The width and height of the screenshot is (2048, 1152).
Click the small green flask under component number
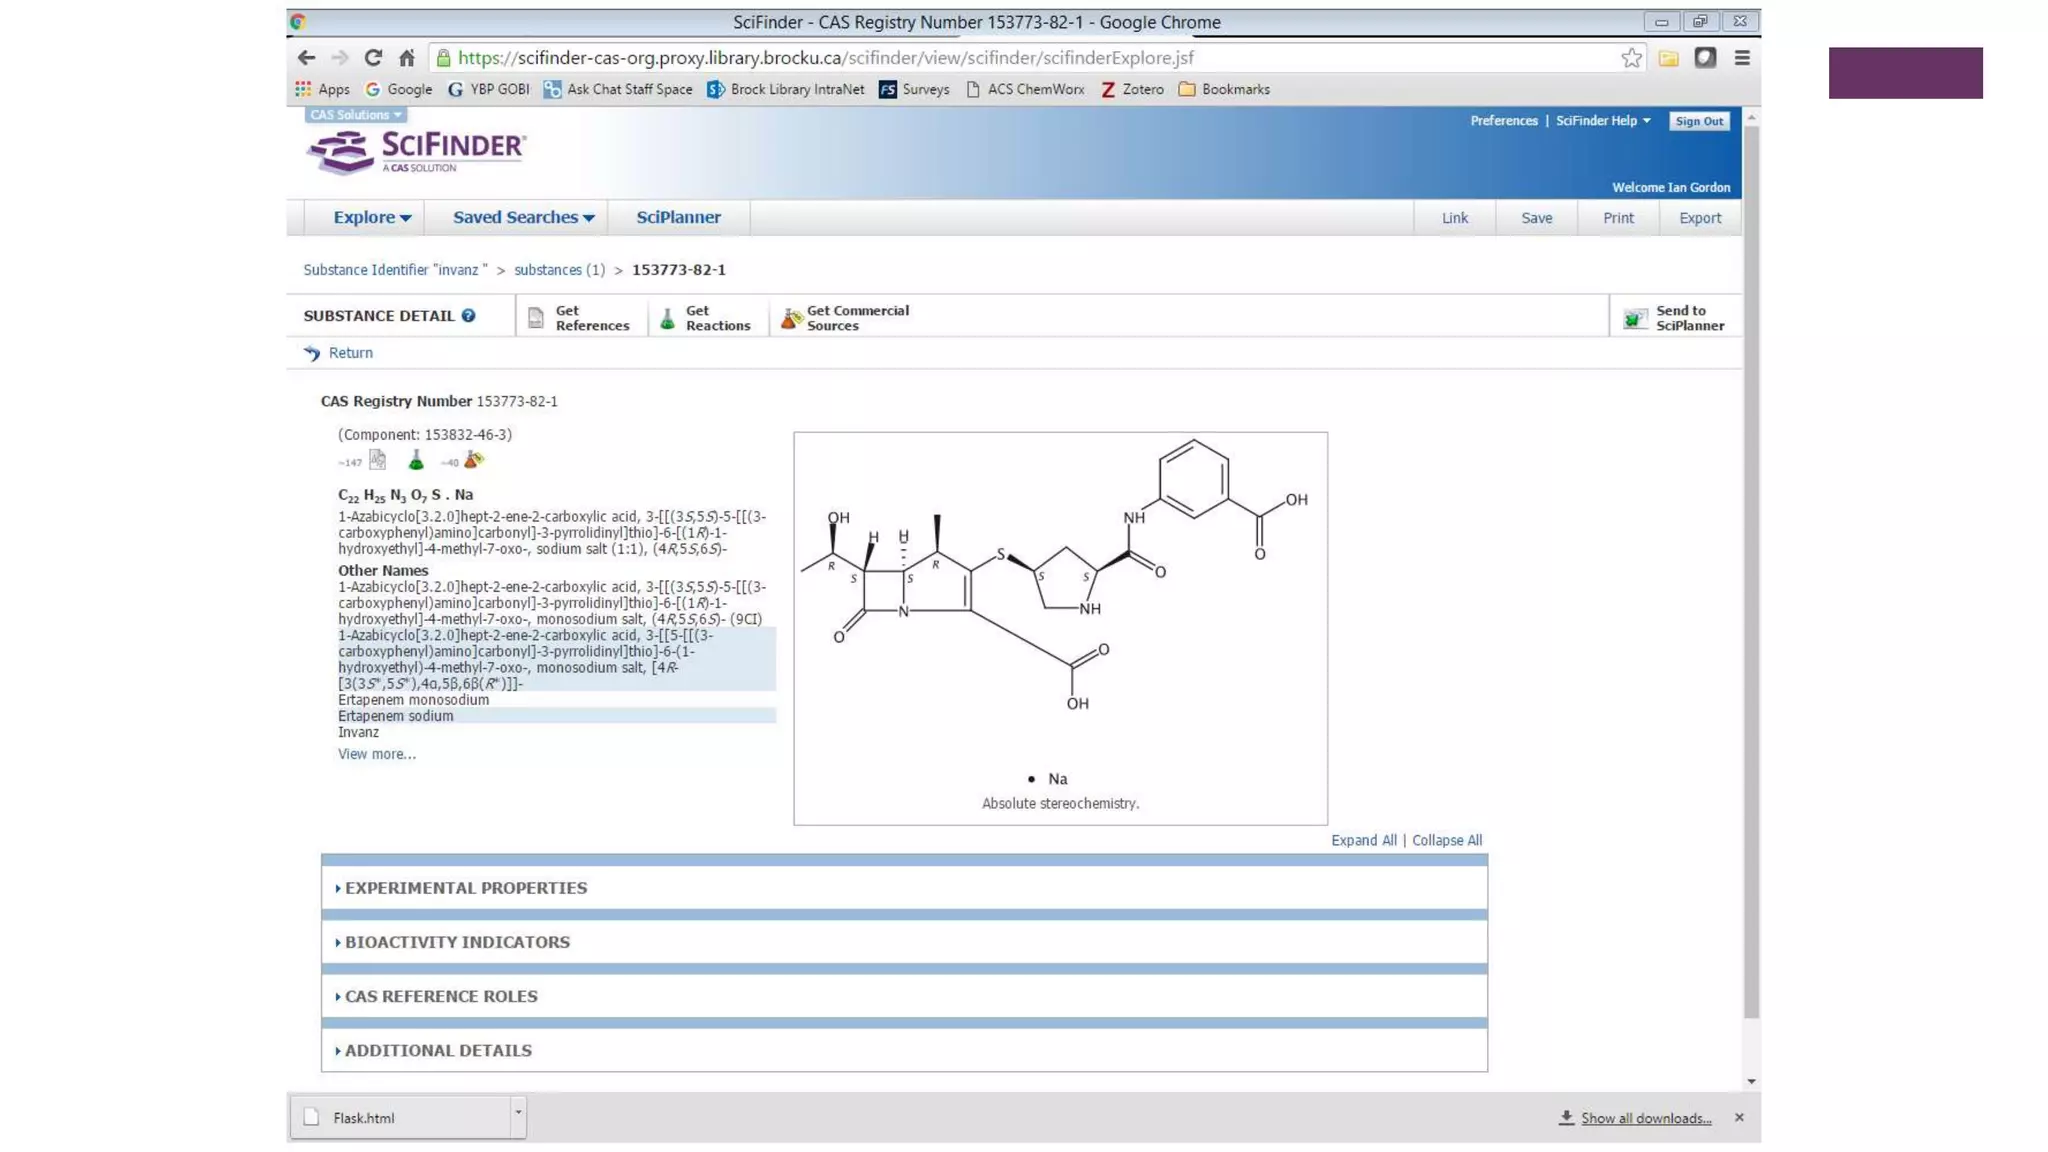coord(416,460)
